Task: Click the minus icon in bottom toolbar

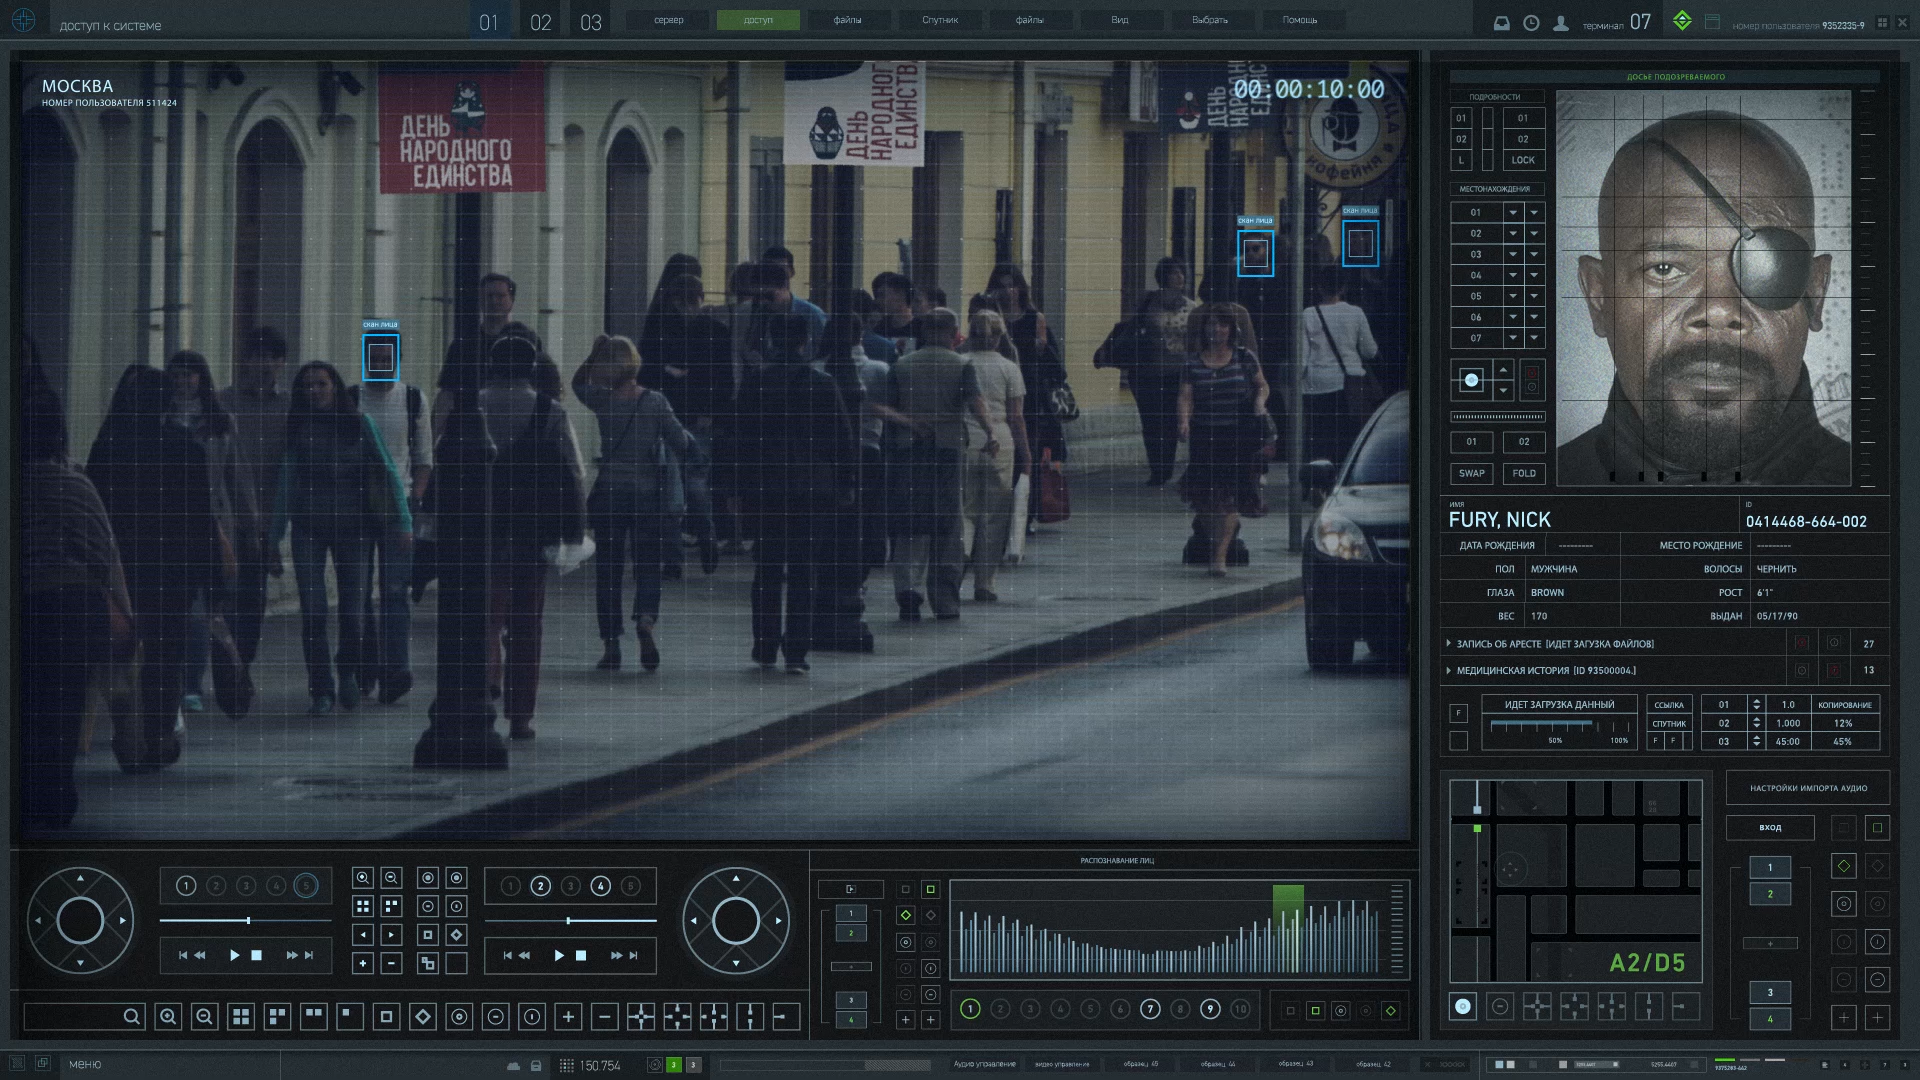Action: 605,1017
